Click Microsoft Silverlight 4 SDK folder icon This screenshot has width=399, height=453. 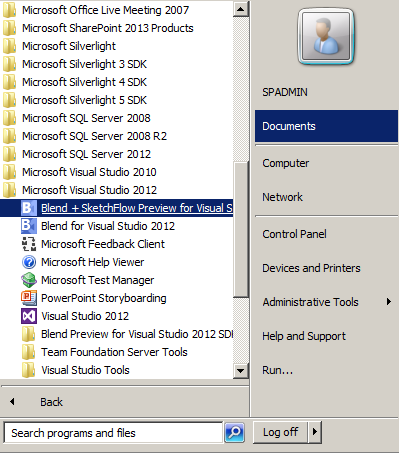(x=9, y=82)
